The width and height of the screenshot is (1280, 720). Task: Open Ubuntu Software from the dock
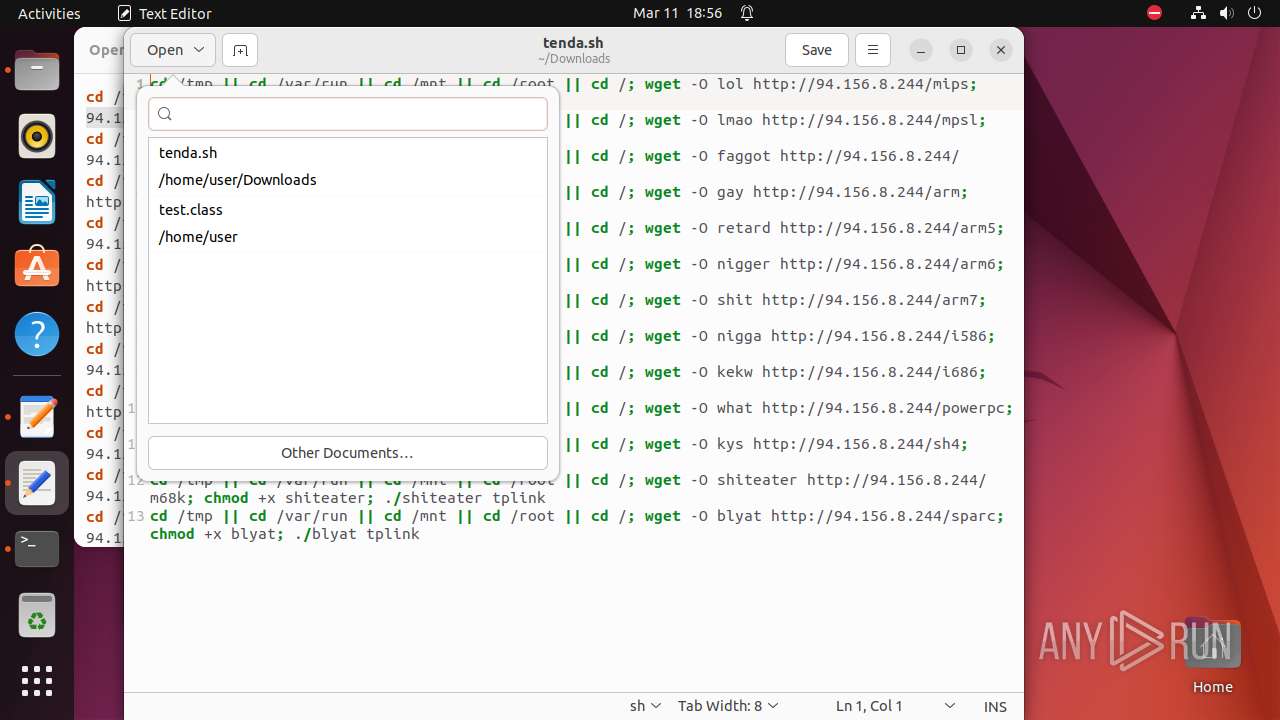(37, 268)
